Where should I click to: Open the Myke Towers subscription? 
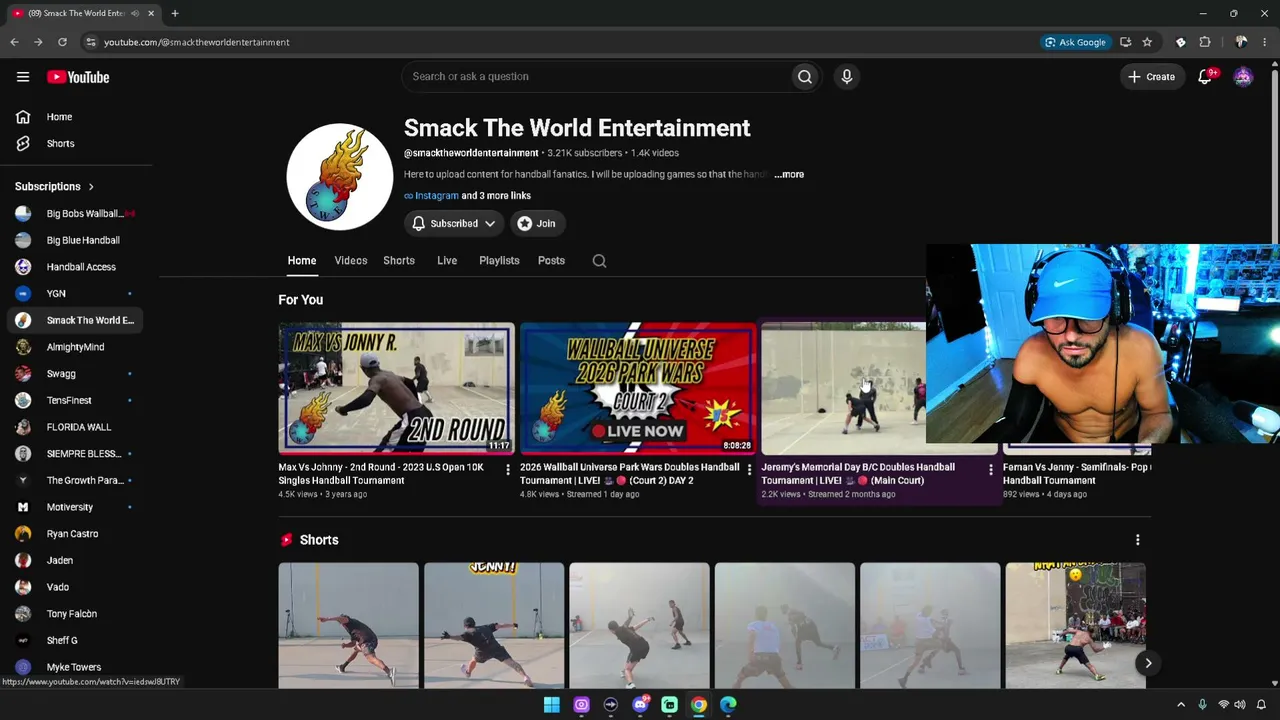pos(76,667)
